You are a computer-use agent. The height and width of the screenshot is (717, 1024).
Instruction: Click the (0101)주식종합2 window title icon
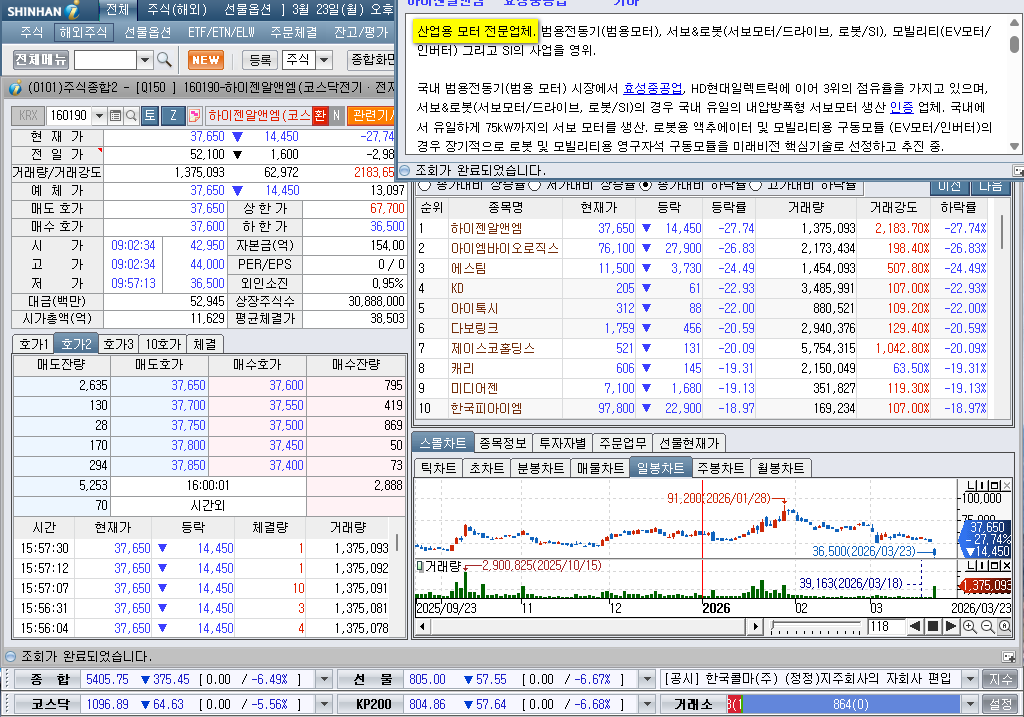click(15, 88)
